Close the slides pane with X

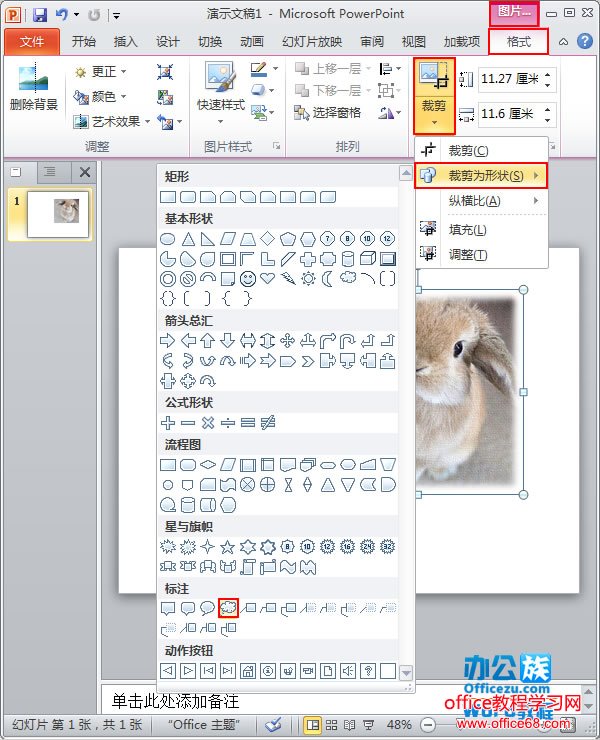[x=85, y=172]
